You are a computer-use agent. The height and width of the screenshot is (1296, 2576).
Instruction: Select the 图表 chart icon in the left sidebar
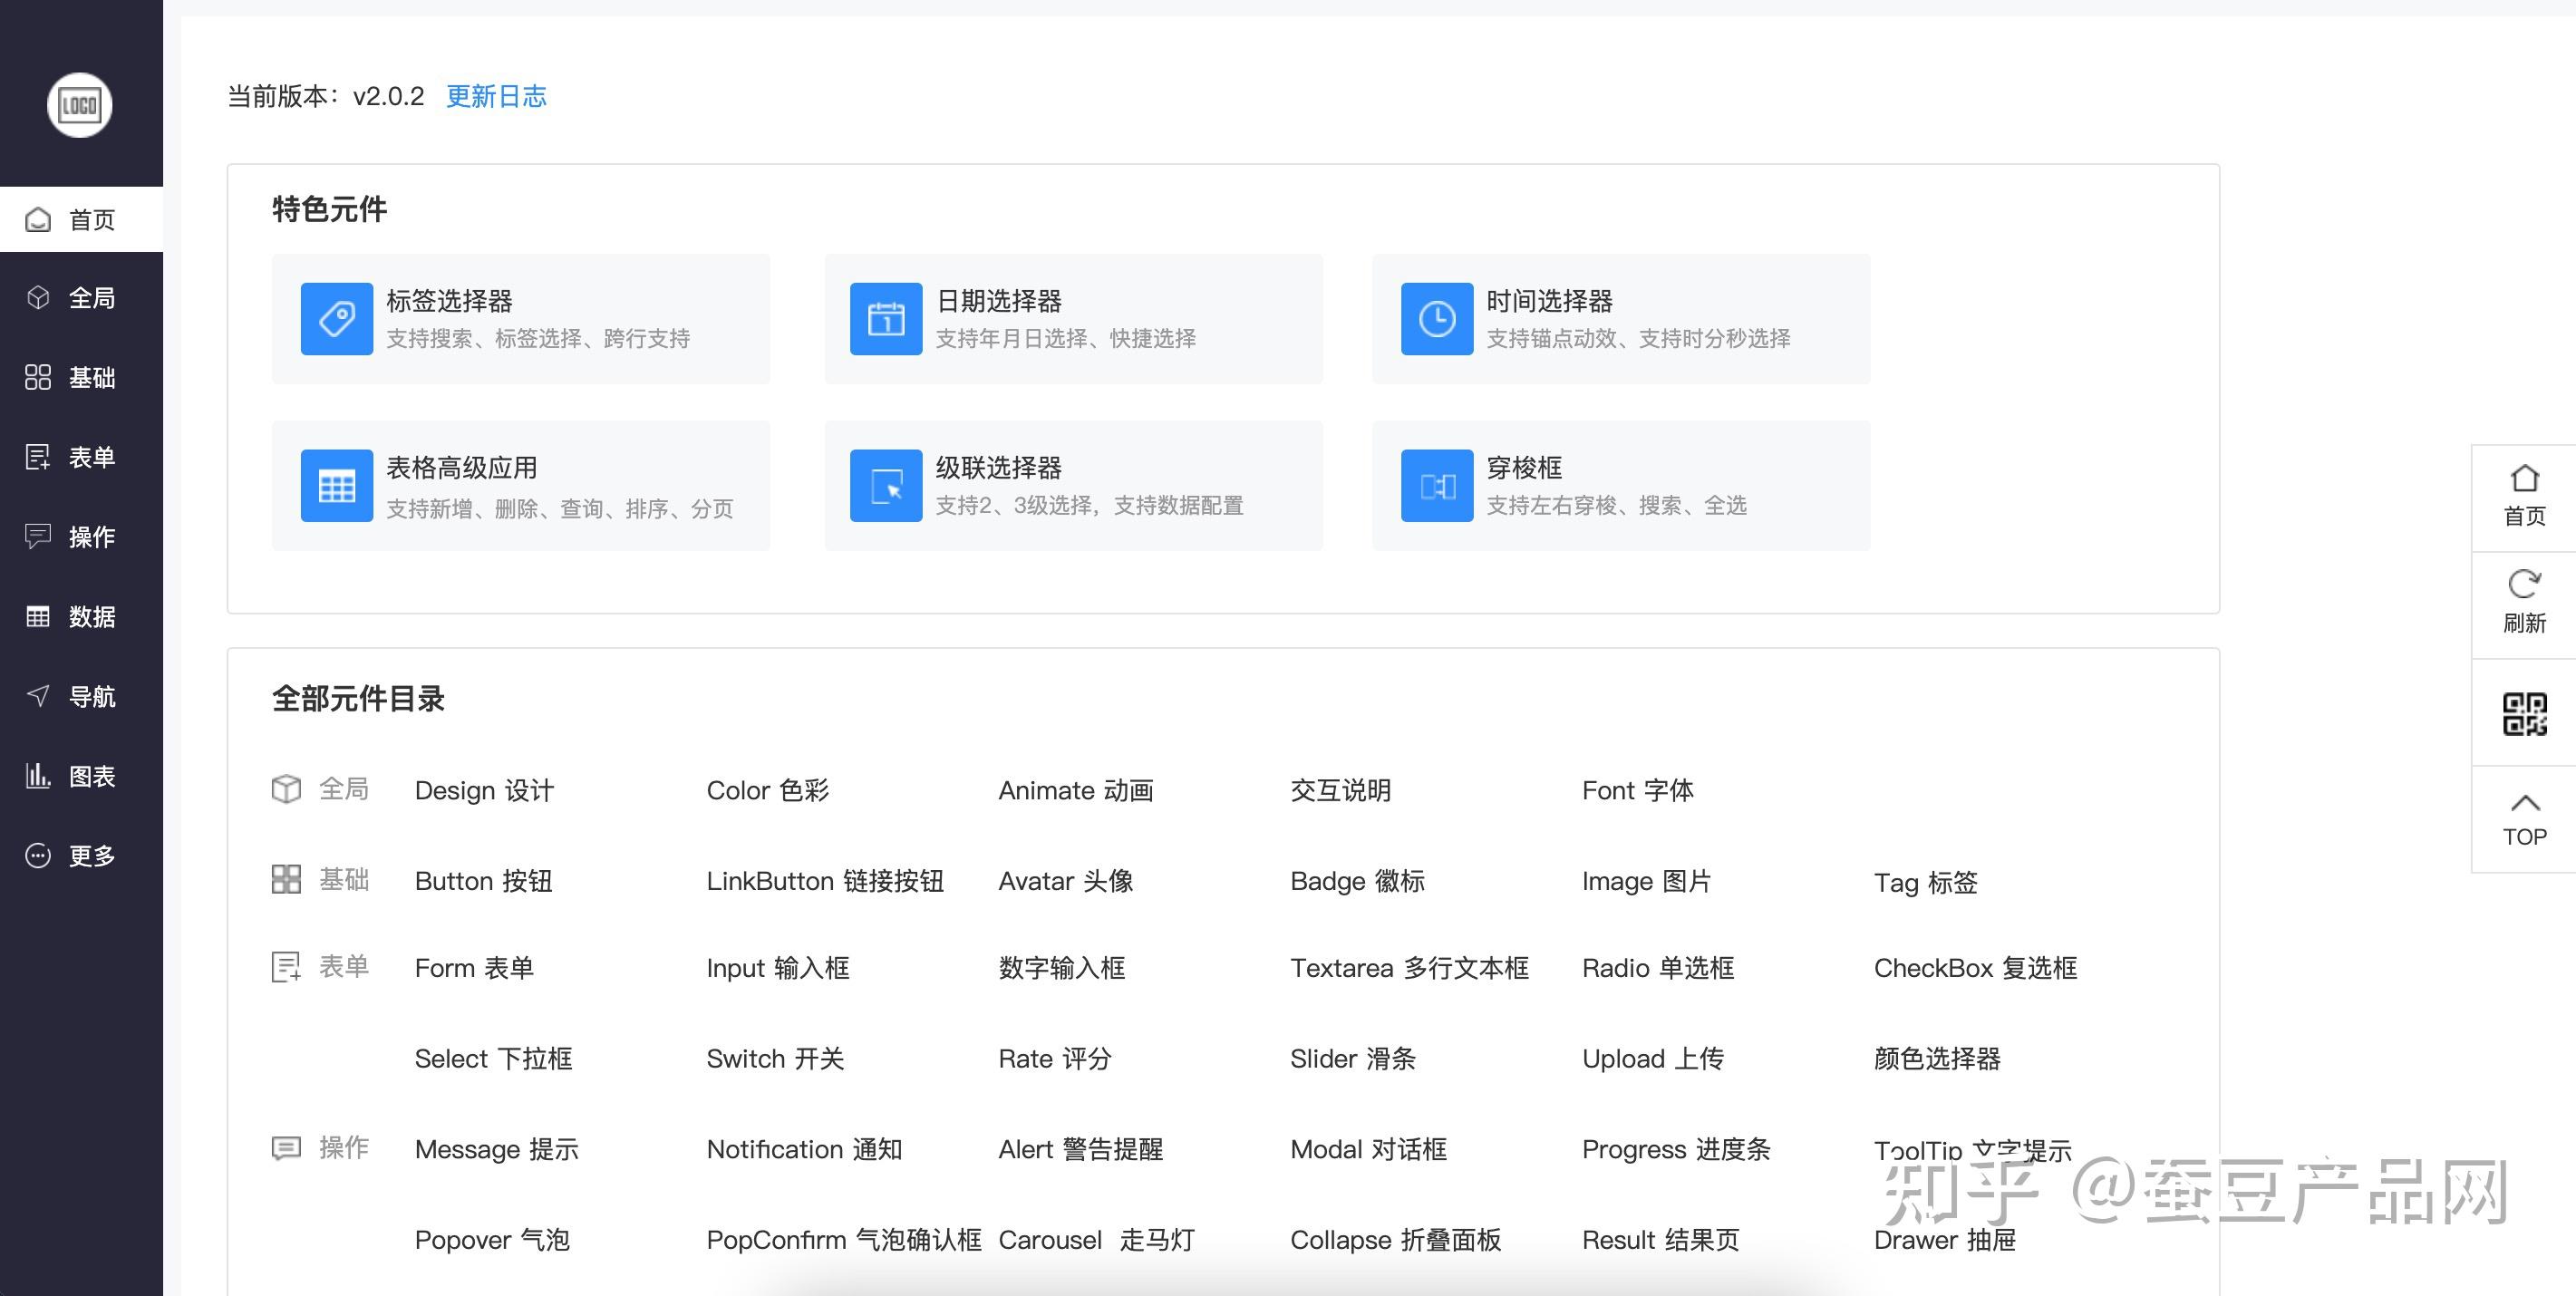[x=37, y=775]
